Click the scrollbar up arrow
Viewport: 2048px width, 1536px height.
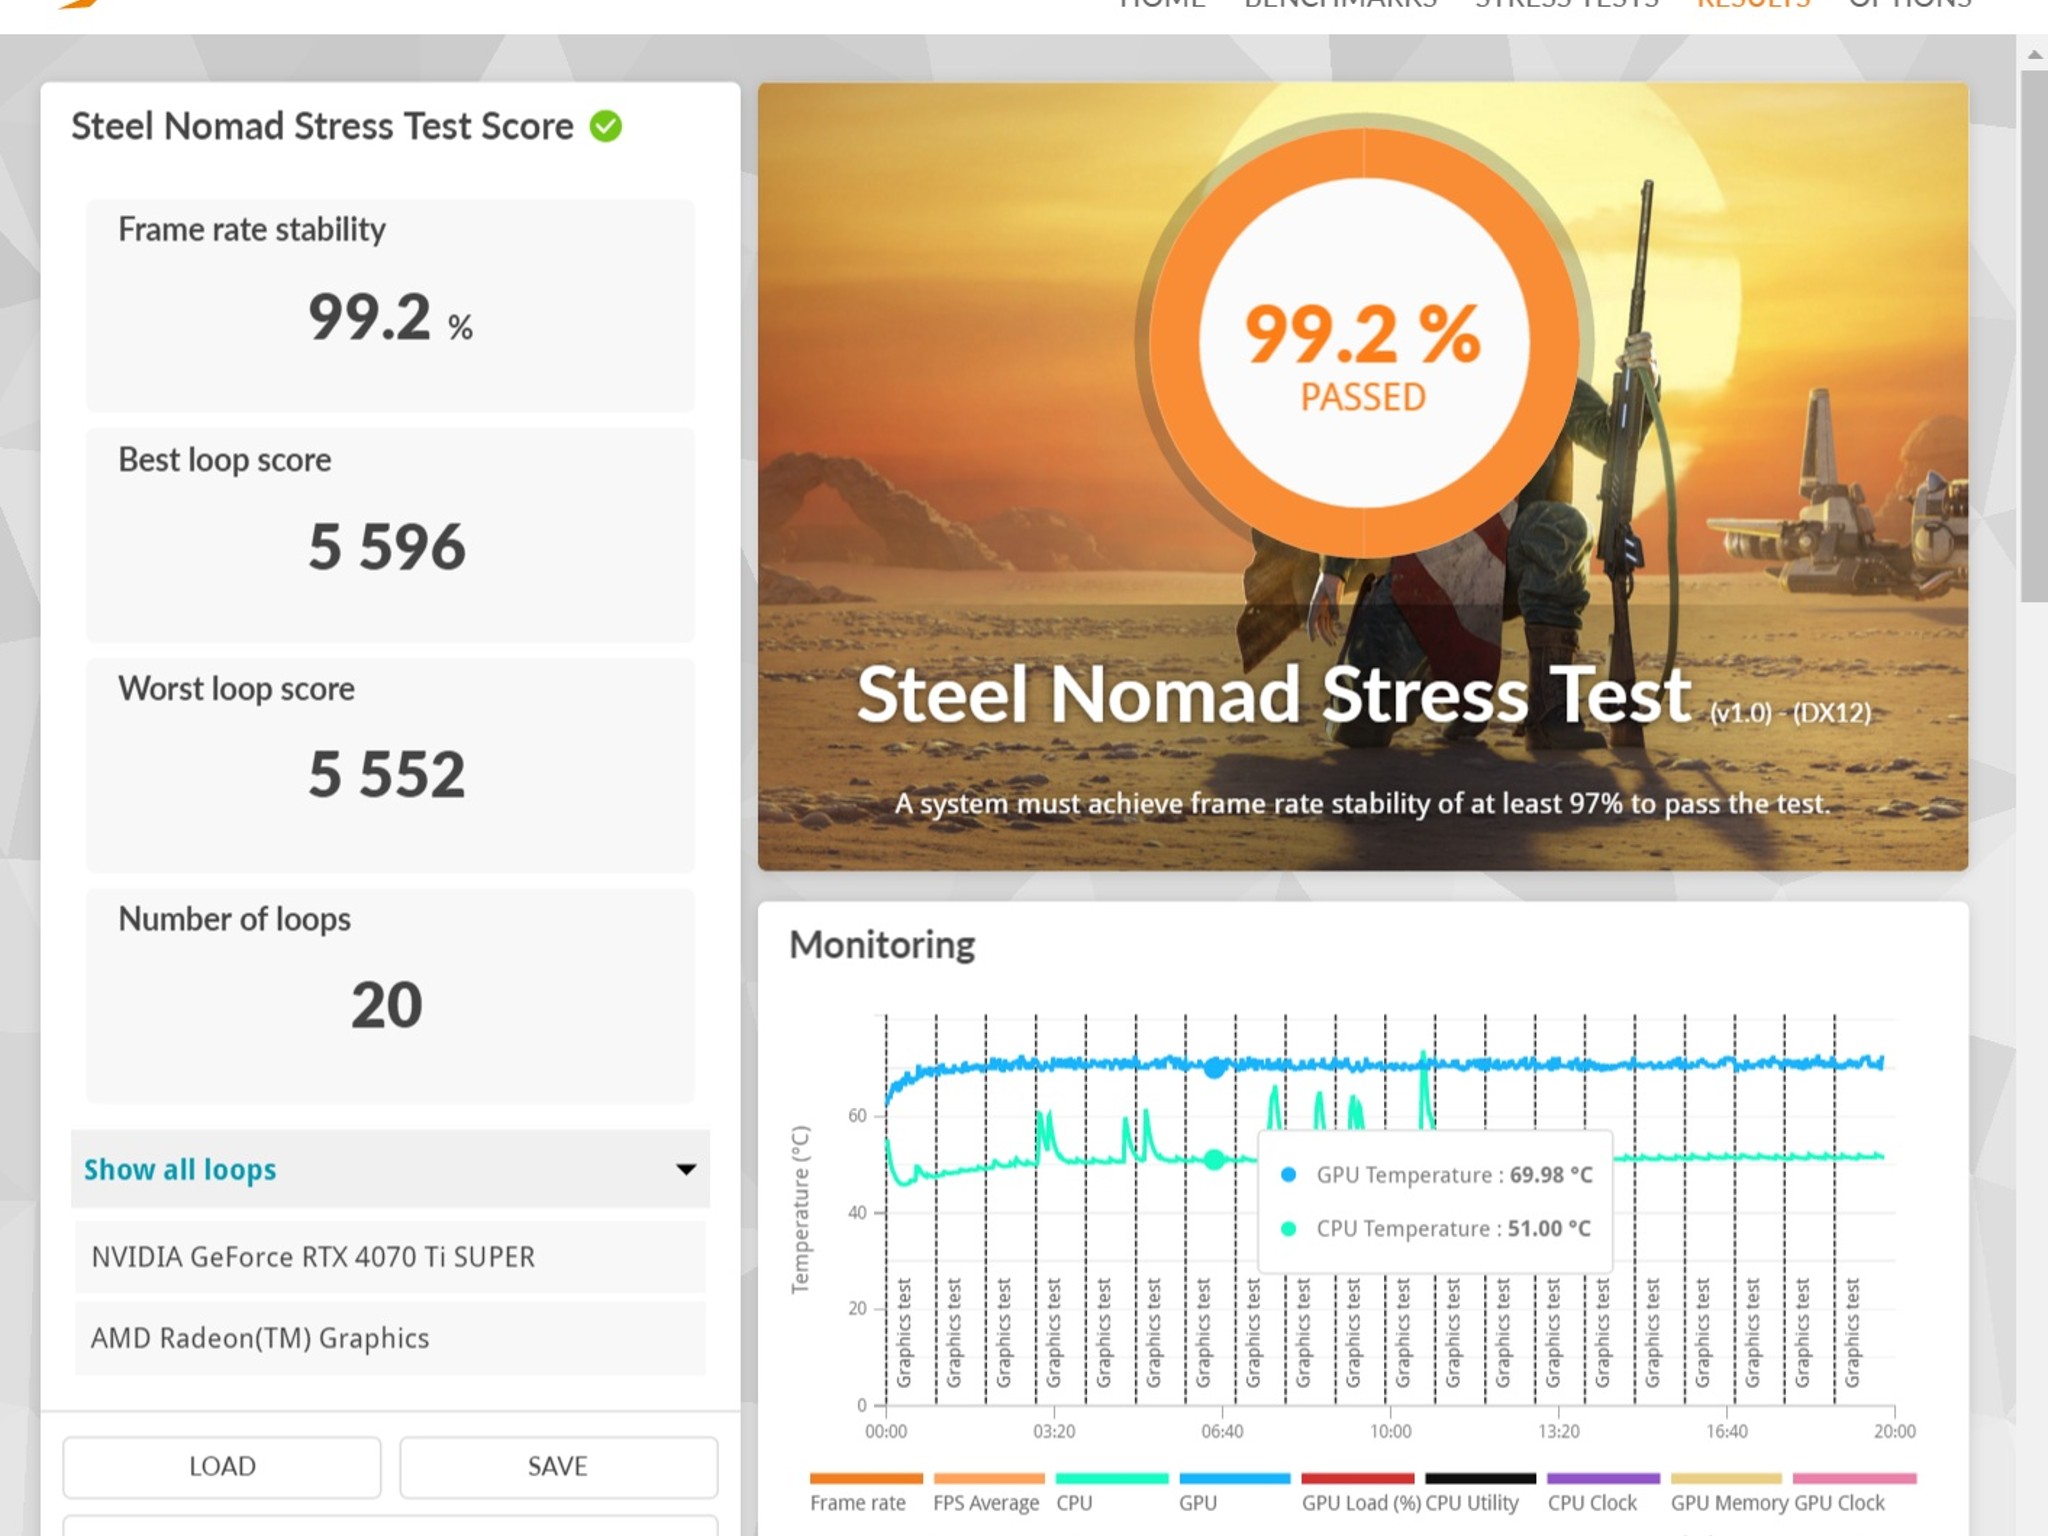click(2034, 55)
